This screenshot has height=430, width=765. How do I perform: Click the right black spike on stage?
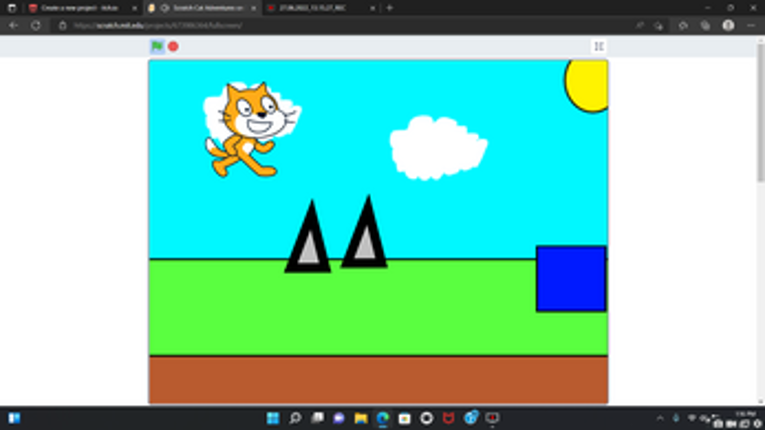coord(365,233)
